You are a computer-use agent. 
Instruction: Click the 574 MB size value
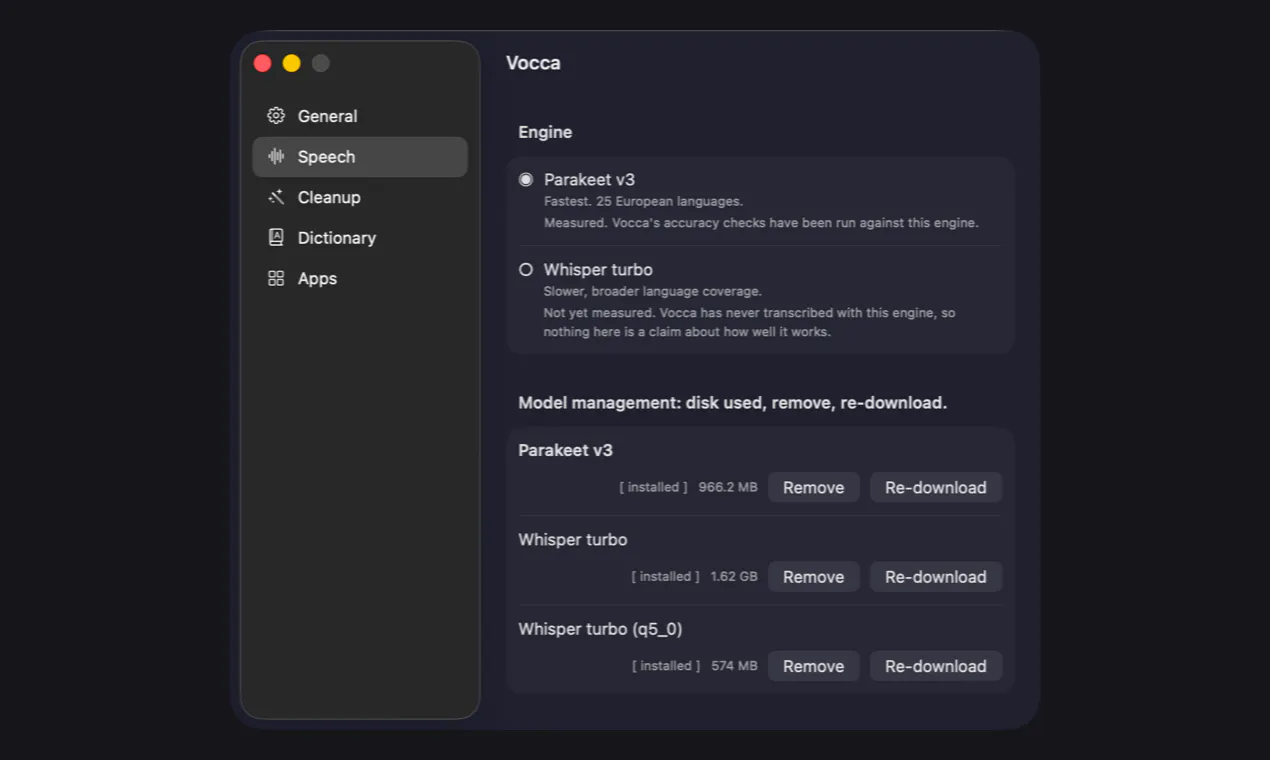(734, 666)
